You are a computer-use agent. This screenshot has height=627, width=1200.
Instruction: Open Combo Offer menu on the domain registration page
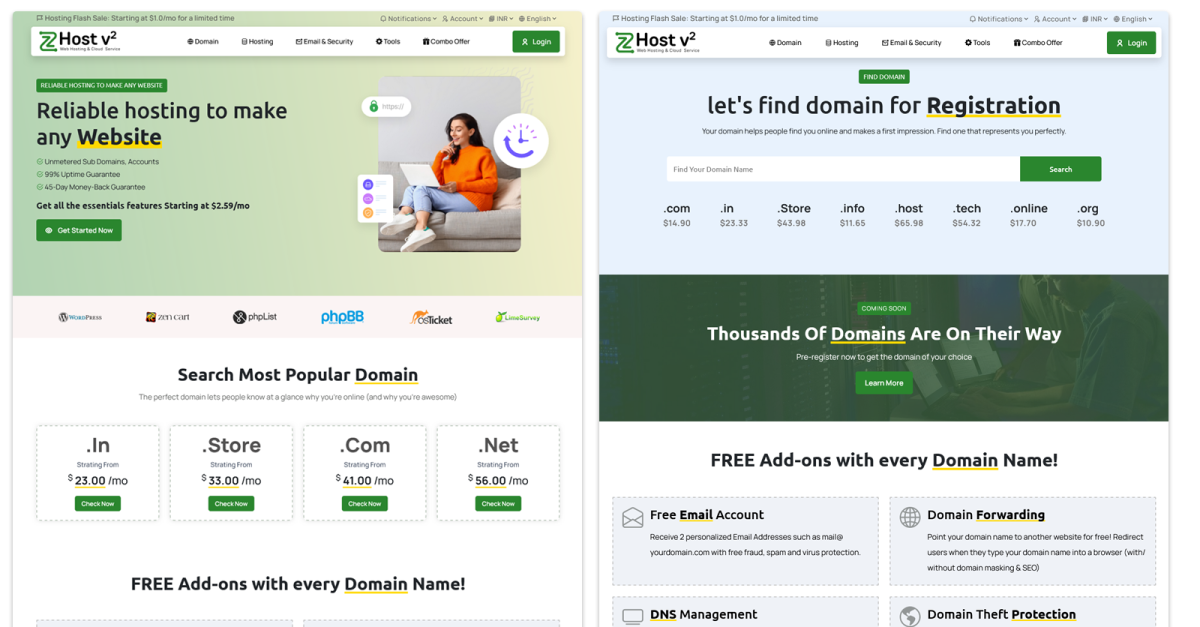(x=1038, y=43)
